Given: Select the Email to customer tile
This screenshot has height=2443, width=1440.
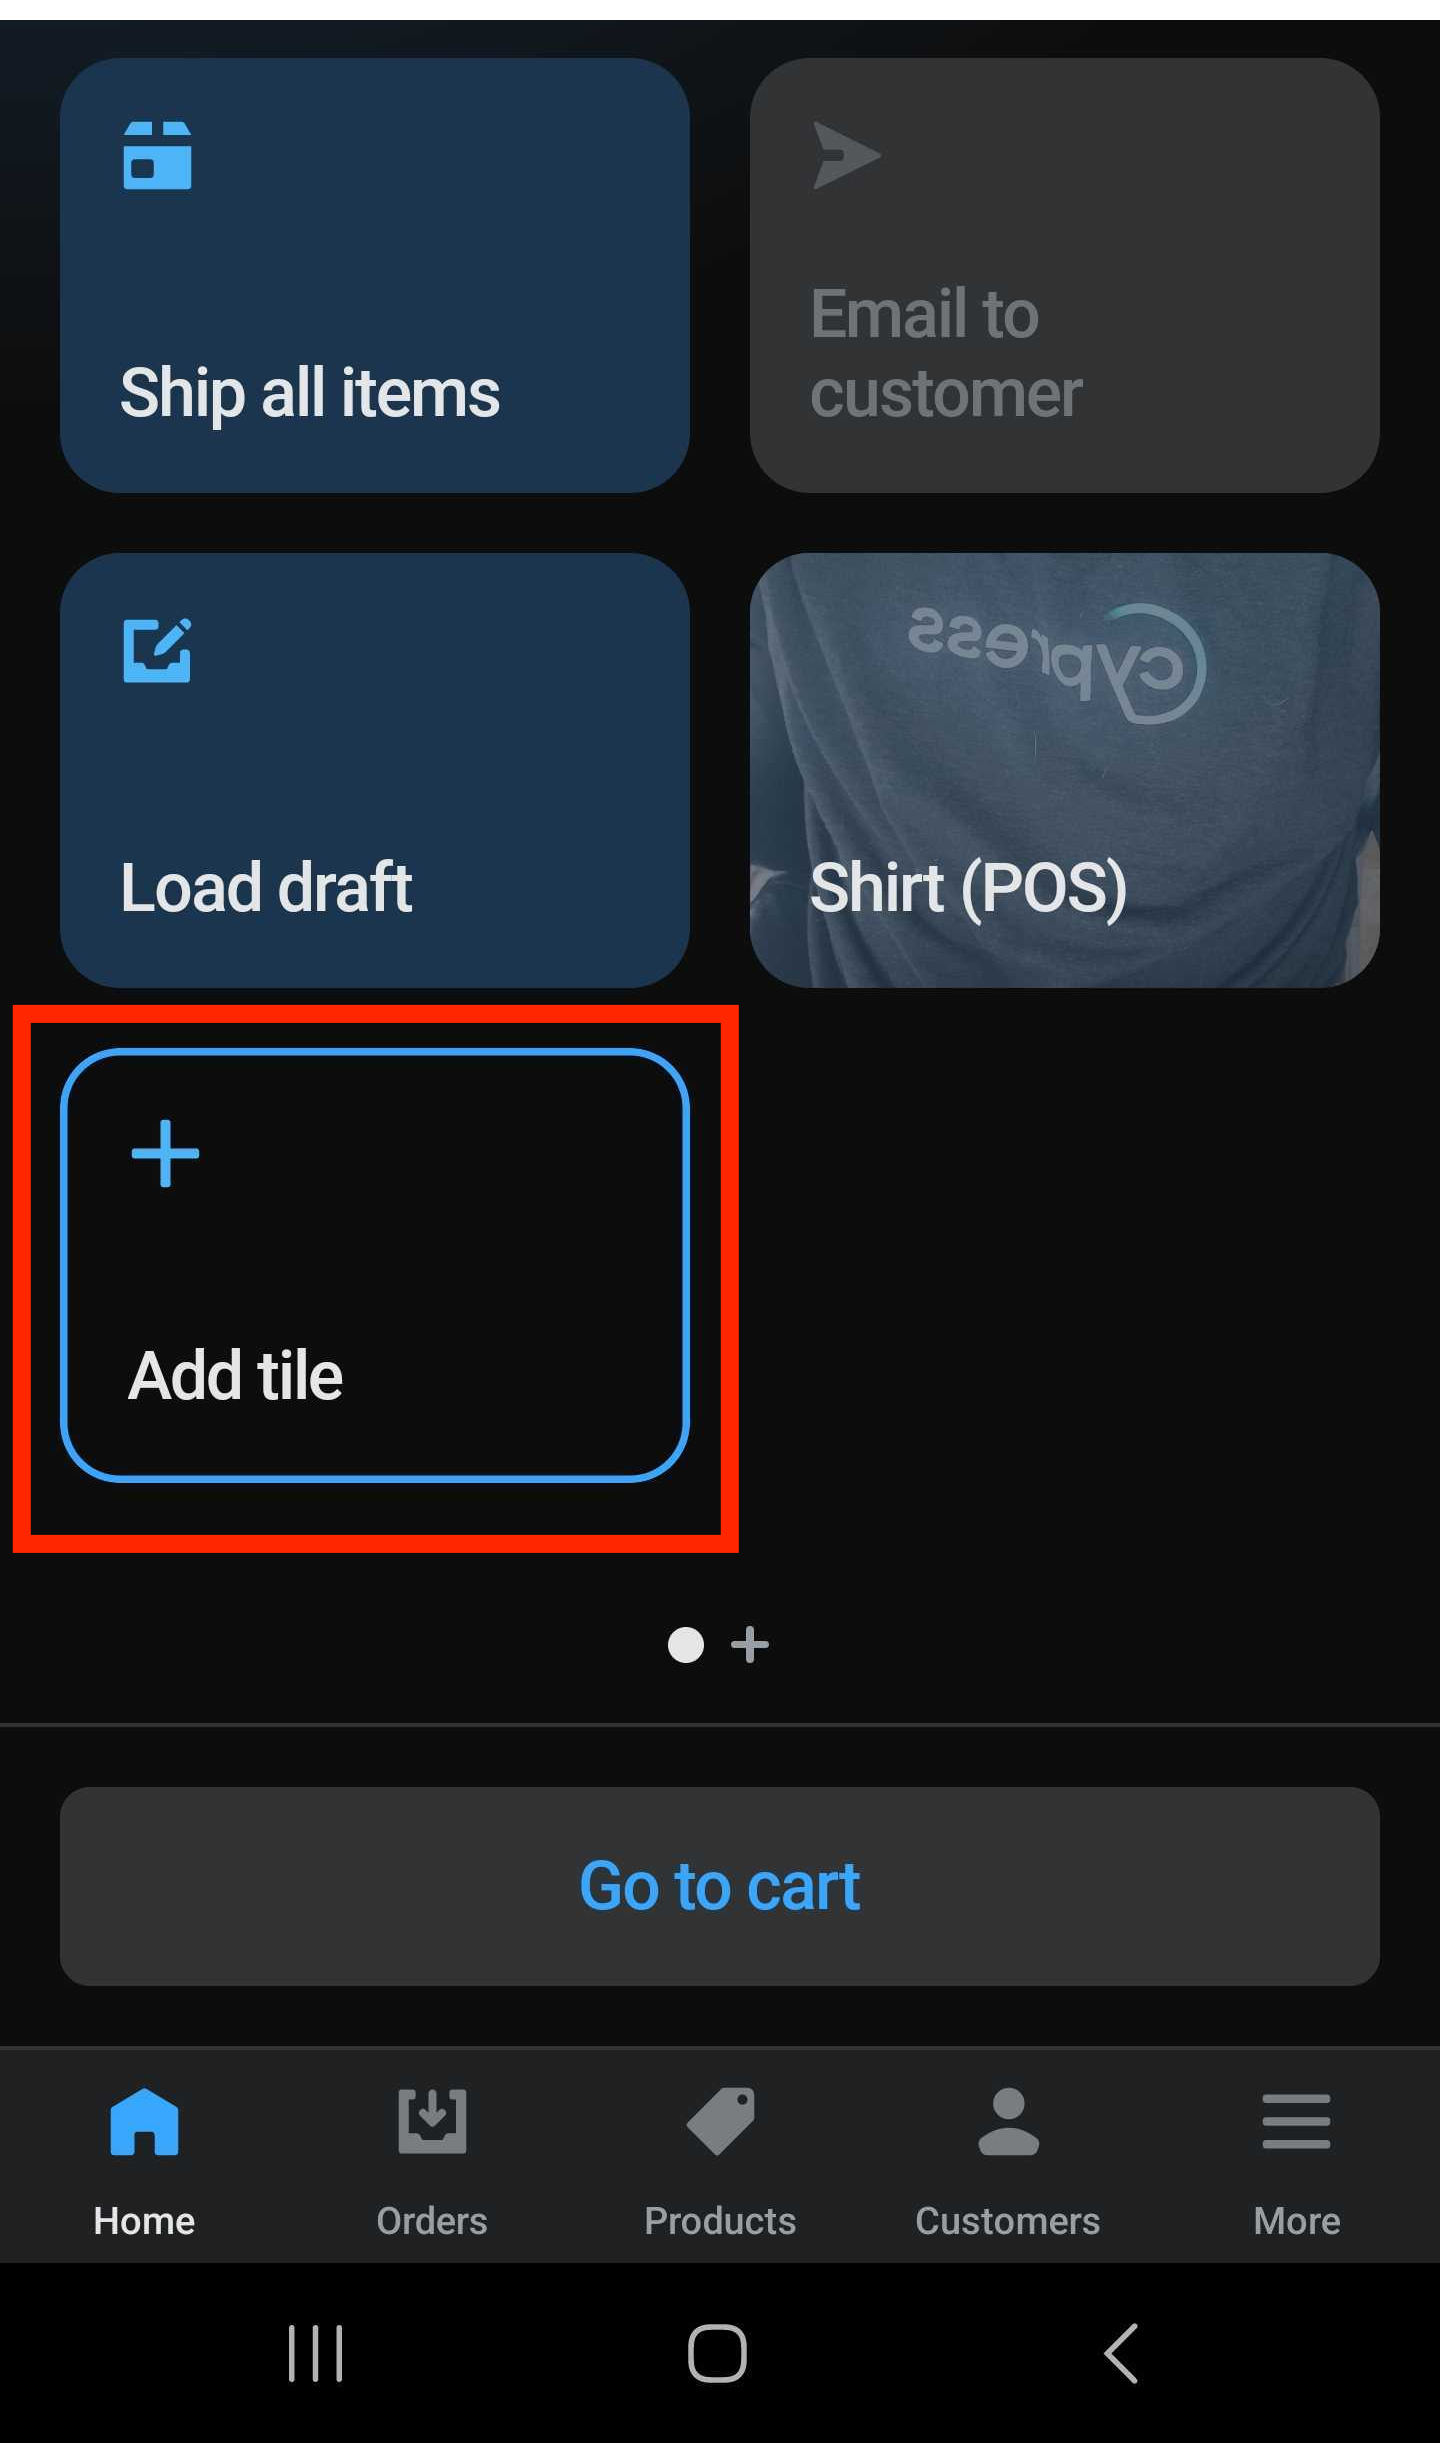Looking at the screenshot, I should coord(1065,275).
